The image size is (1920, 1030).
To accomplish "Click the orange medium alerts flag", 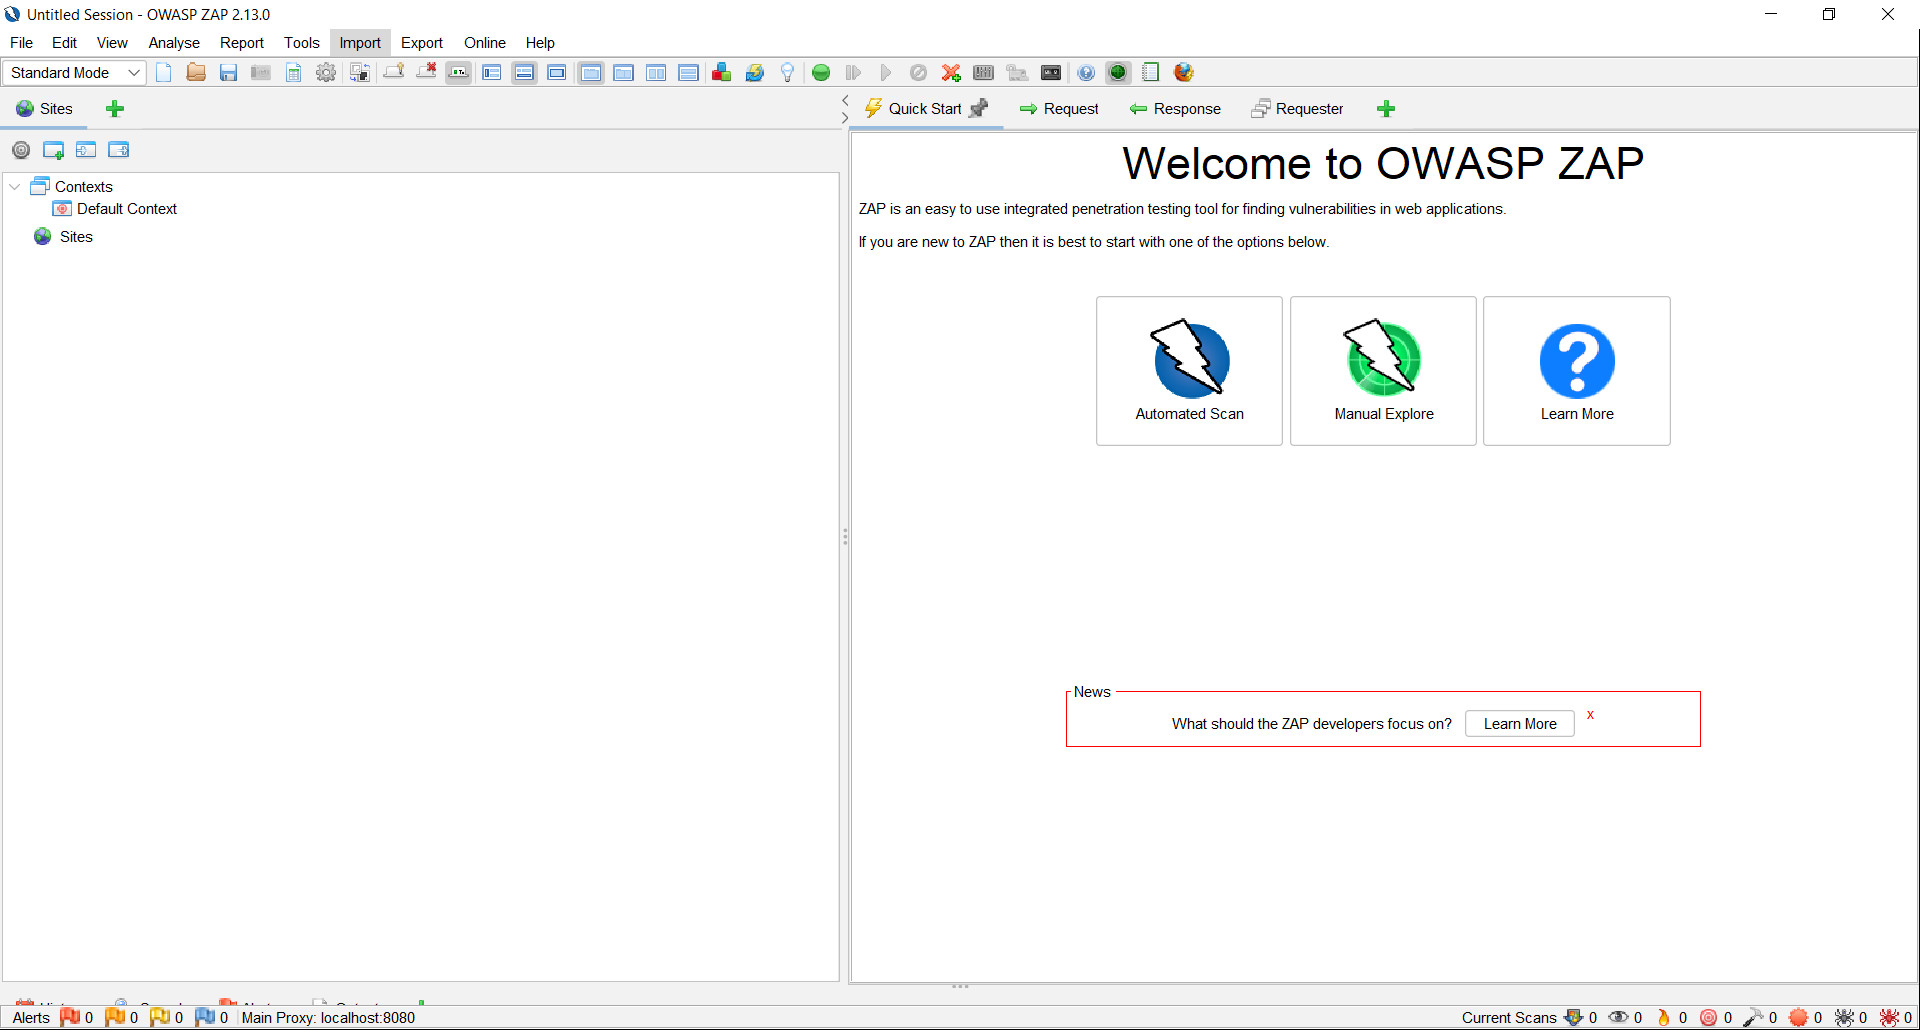I will click(x=115, y=1017).
